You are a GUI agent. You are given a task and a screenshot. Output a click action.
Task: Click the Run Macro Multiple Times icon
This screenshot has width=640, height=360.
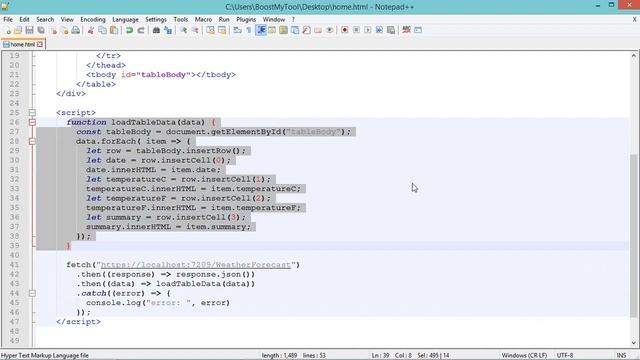[x=379, y=30]
